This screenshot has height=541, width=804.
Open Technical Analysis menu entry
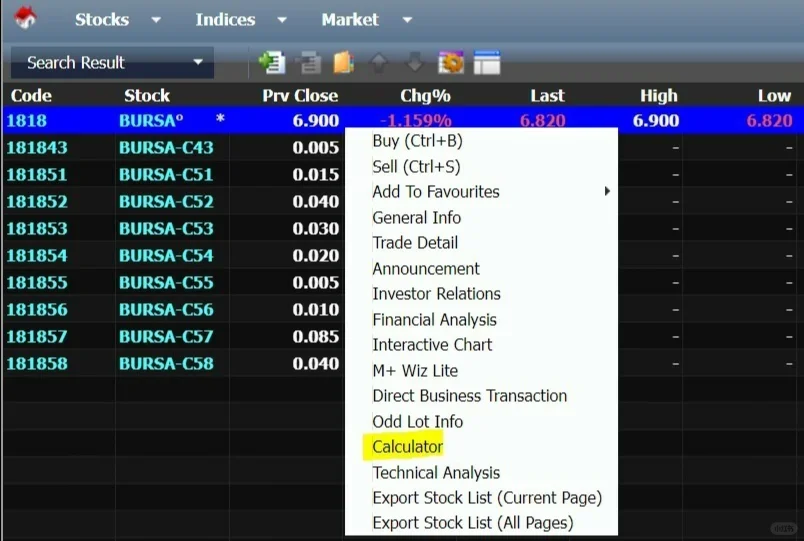436,472
